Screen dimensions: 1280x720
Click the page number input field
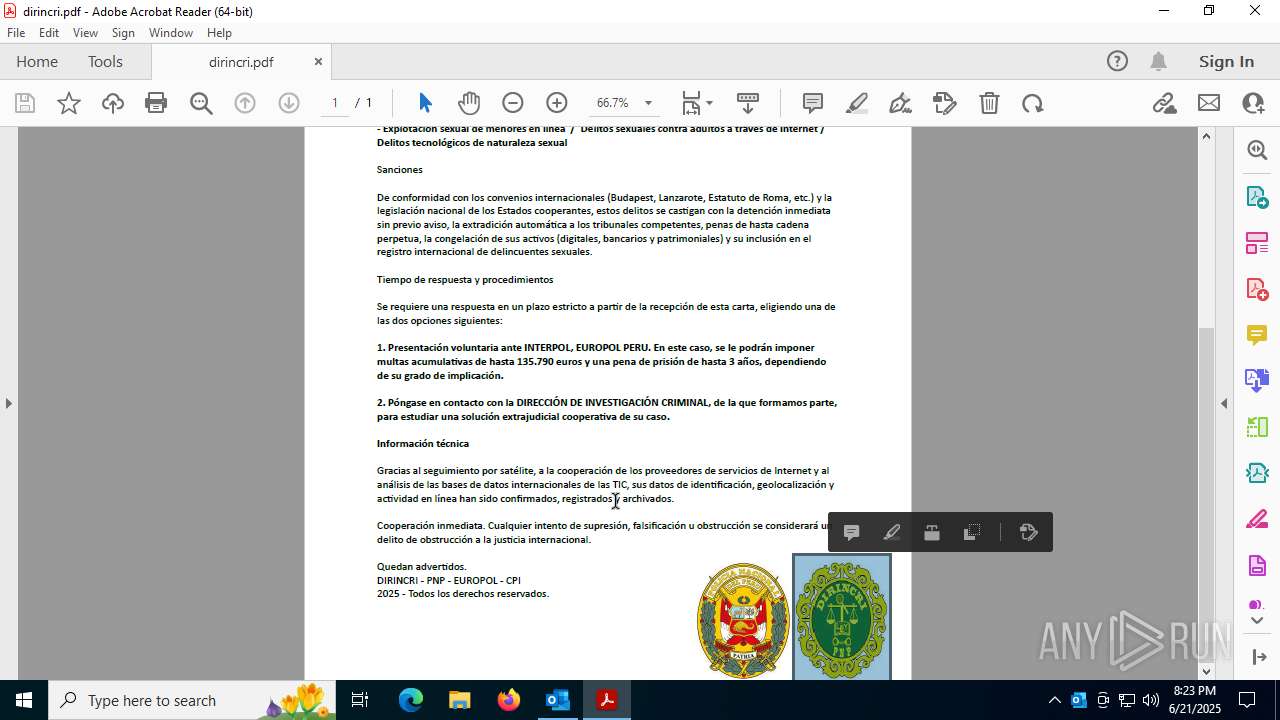[335, 103]
